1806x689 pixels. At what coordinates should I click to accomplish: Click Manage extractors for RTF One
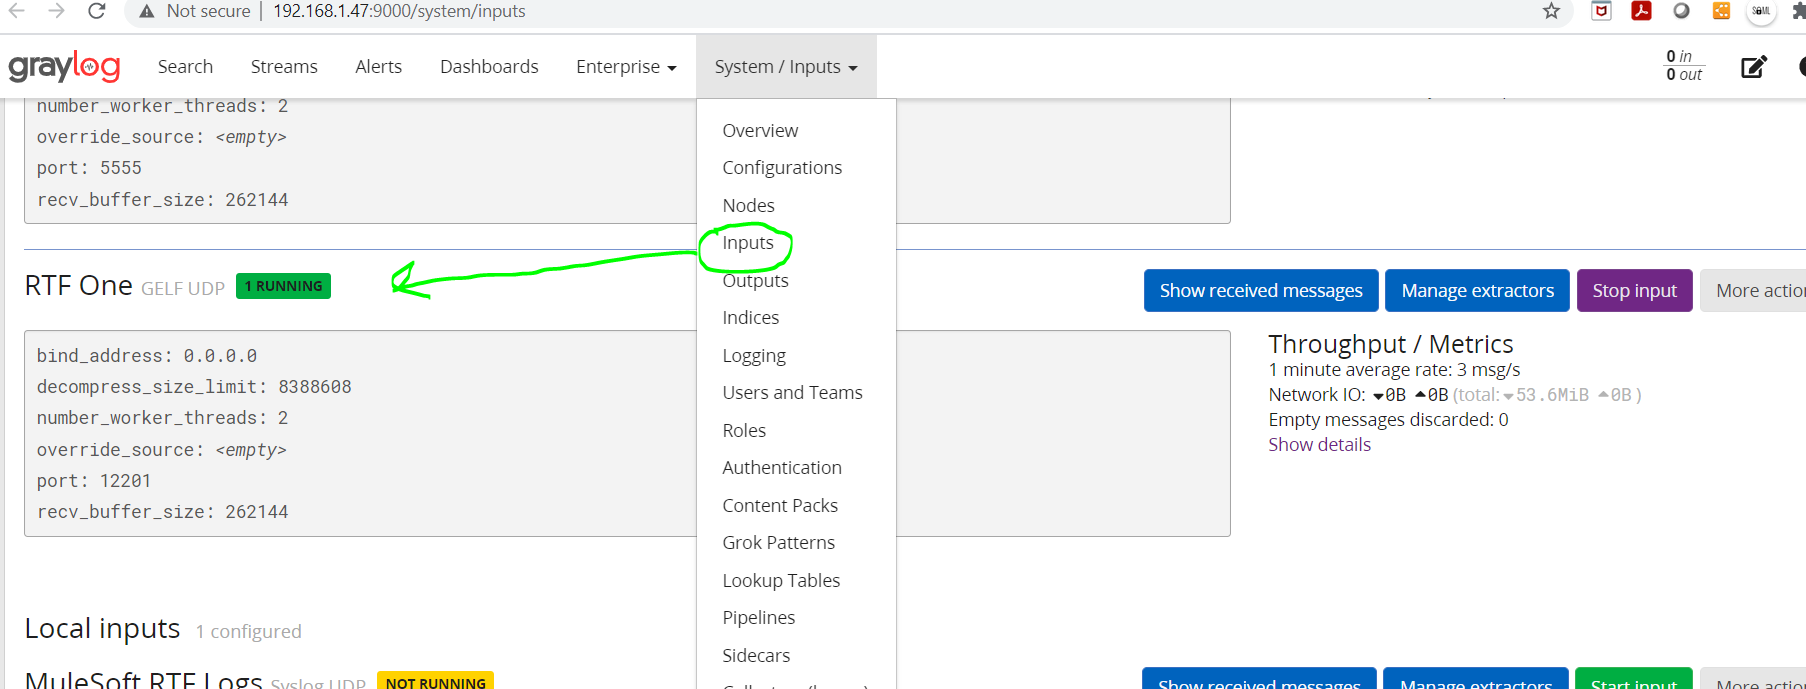(x=1477, y=291)
